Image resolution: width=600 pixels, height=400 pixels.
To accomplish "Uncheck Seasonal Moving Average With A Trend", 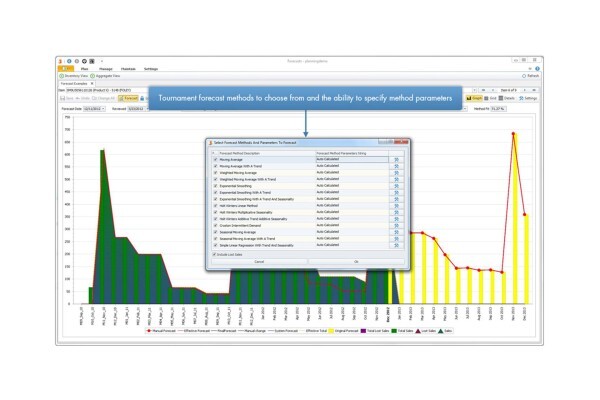I will point(215,238).
